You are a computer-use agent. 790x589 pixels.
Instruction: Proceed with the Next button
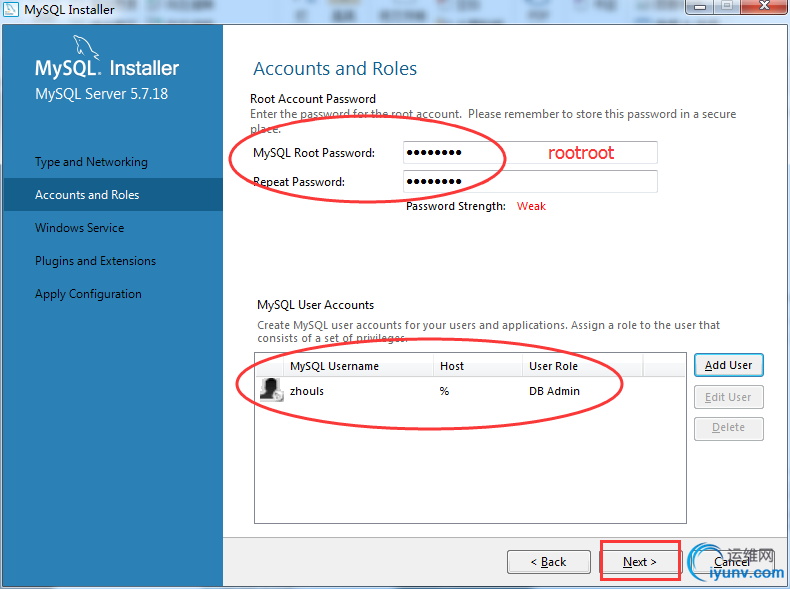(640, 562)
